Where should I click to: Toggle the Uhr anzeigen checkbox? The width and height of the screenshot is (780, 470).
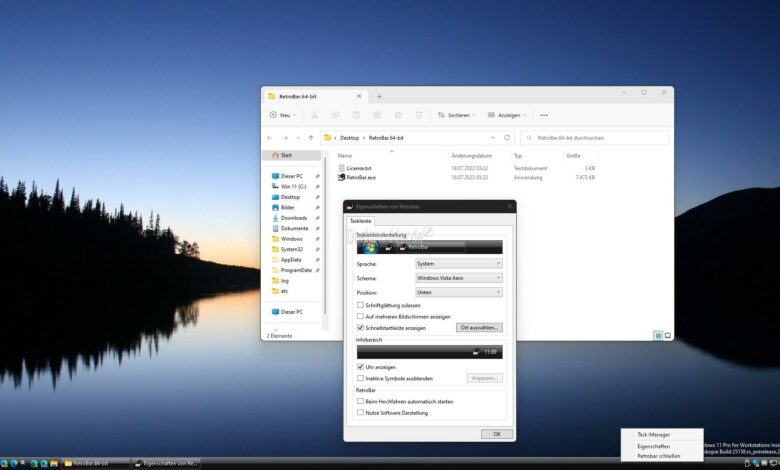coord(361,367)
